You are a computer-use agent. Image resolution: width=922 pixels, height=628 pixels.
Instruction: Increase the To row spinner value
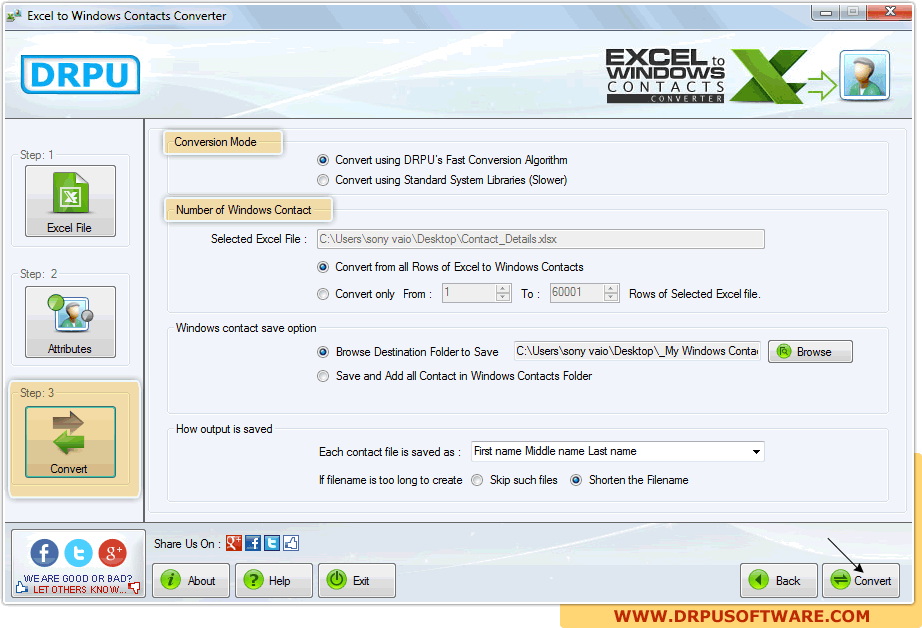tap(611, 289)
